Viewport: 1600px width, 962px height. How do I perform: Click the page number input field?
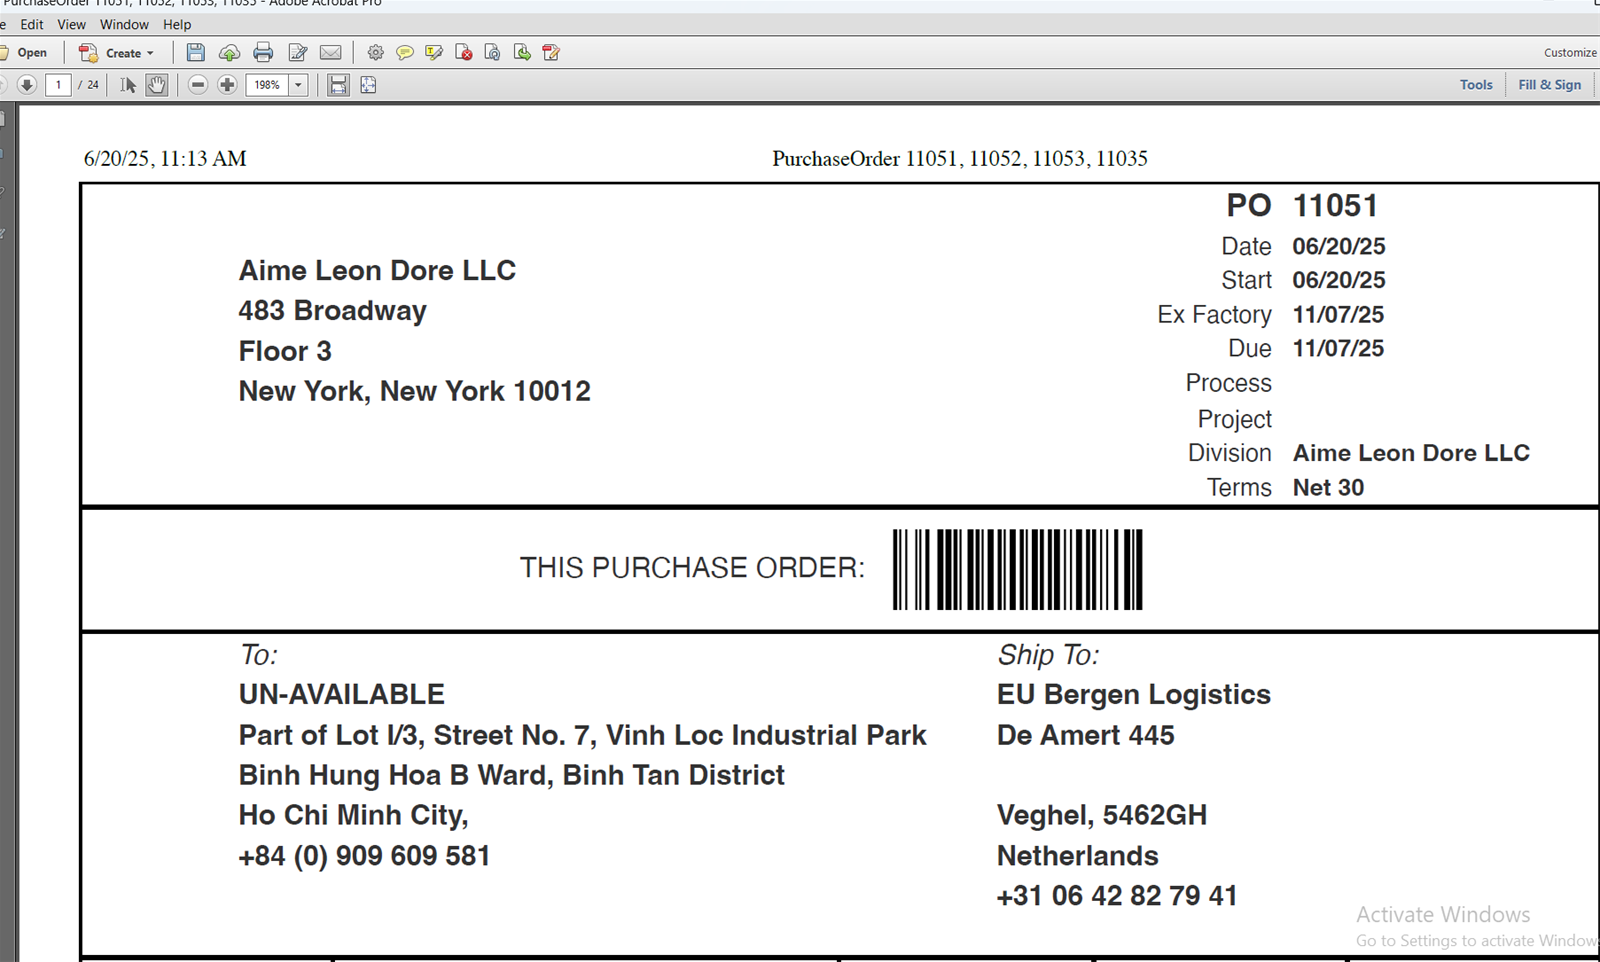pos(58,85)
